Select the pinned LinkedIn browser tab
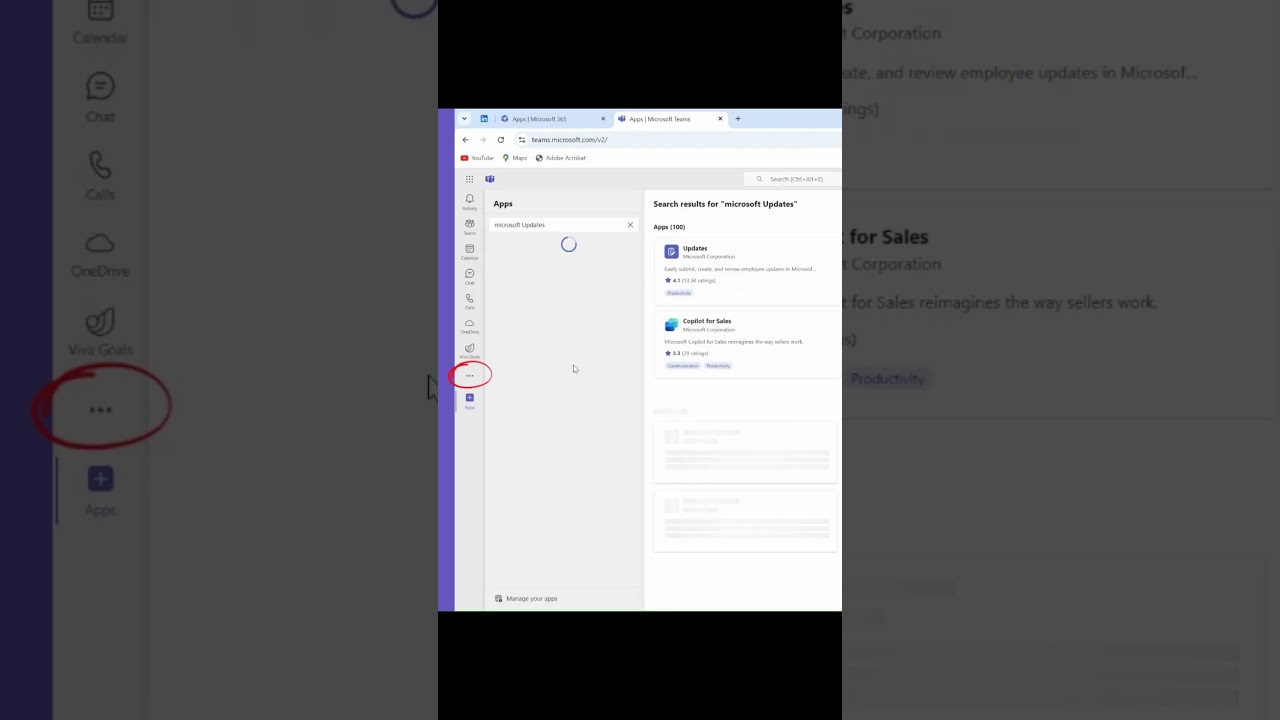1280x720 pixels. pyautogui.click(x=484, y=119)
